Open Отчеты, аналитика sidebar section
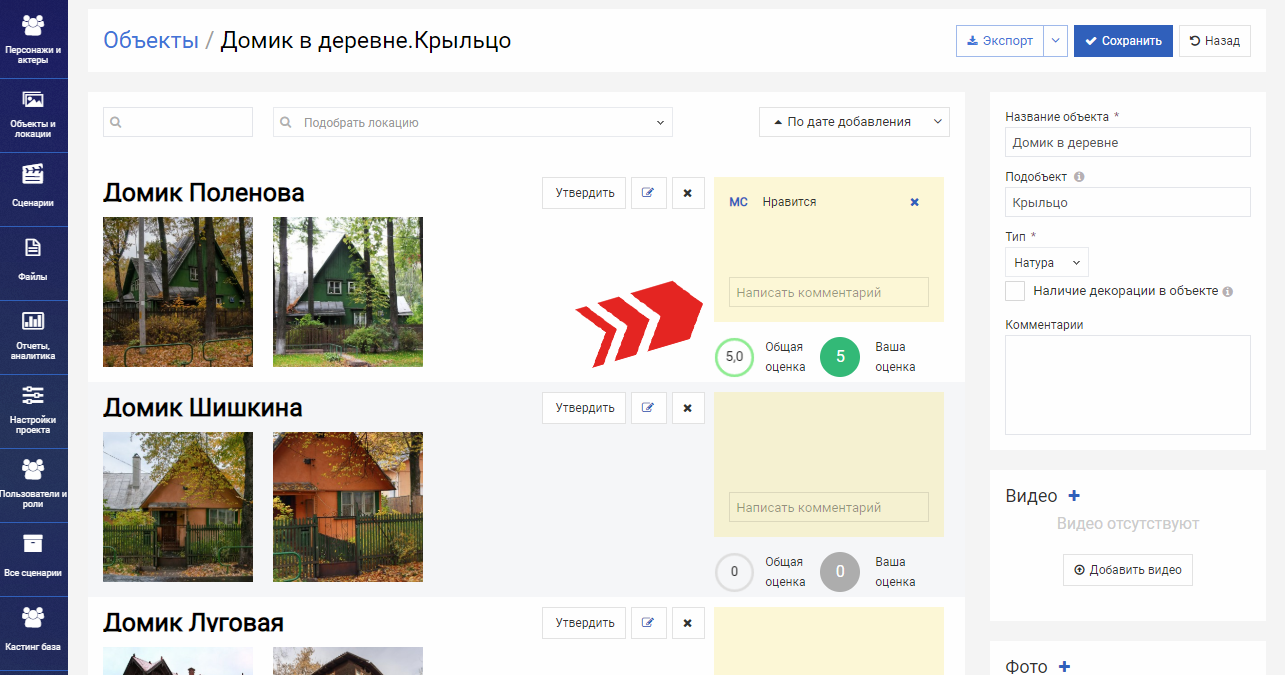The image size is (1285, 675). coord(33,337)
